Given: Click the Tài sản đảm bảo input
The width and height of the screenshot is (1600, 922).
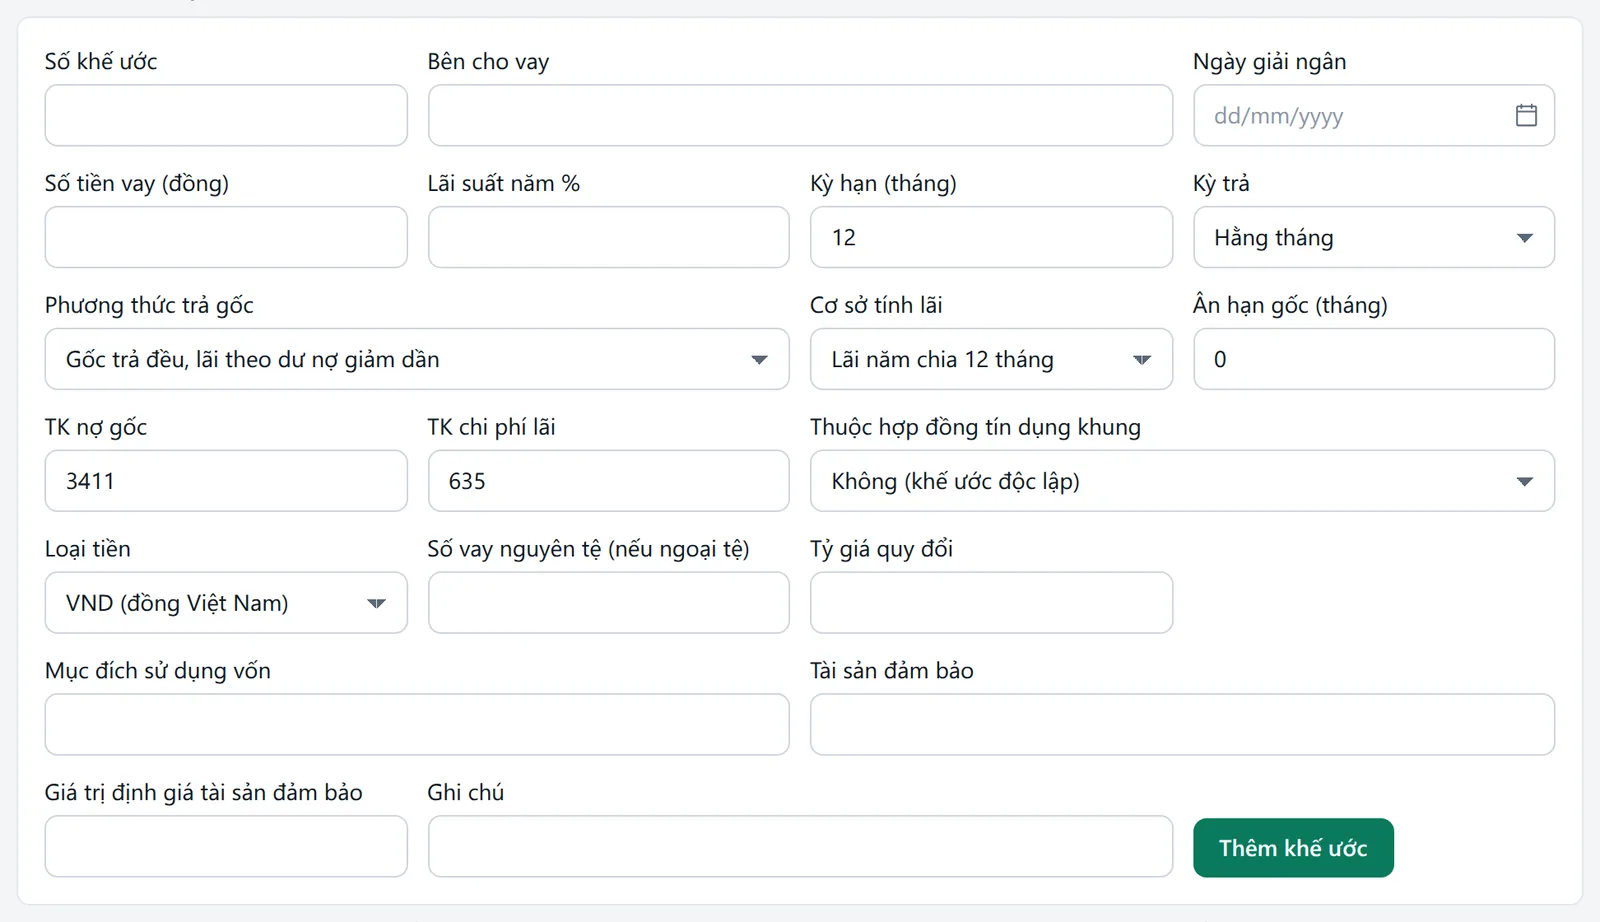Looking at the screenshot, I should click(x=1183, y=725).
